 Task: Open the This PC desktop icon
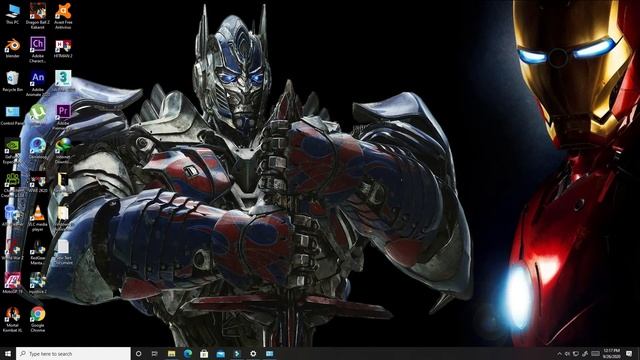tap(12, 13)
